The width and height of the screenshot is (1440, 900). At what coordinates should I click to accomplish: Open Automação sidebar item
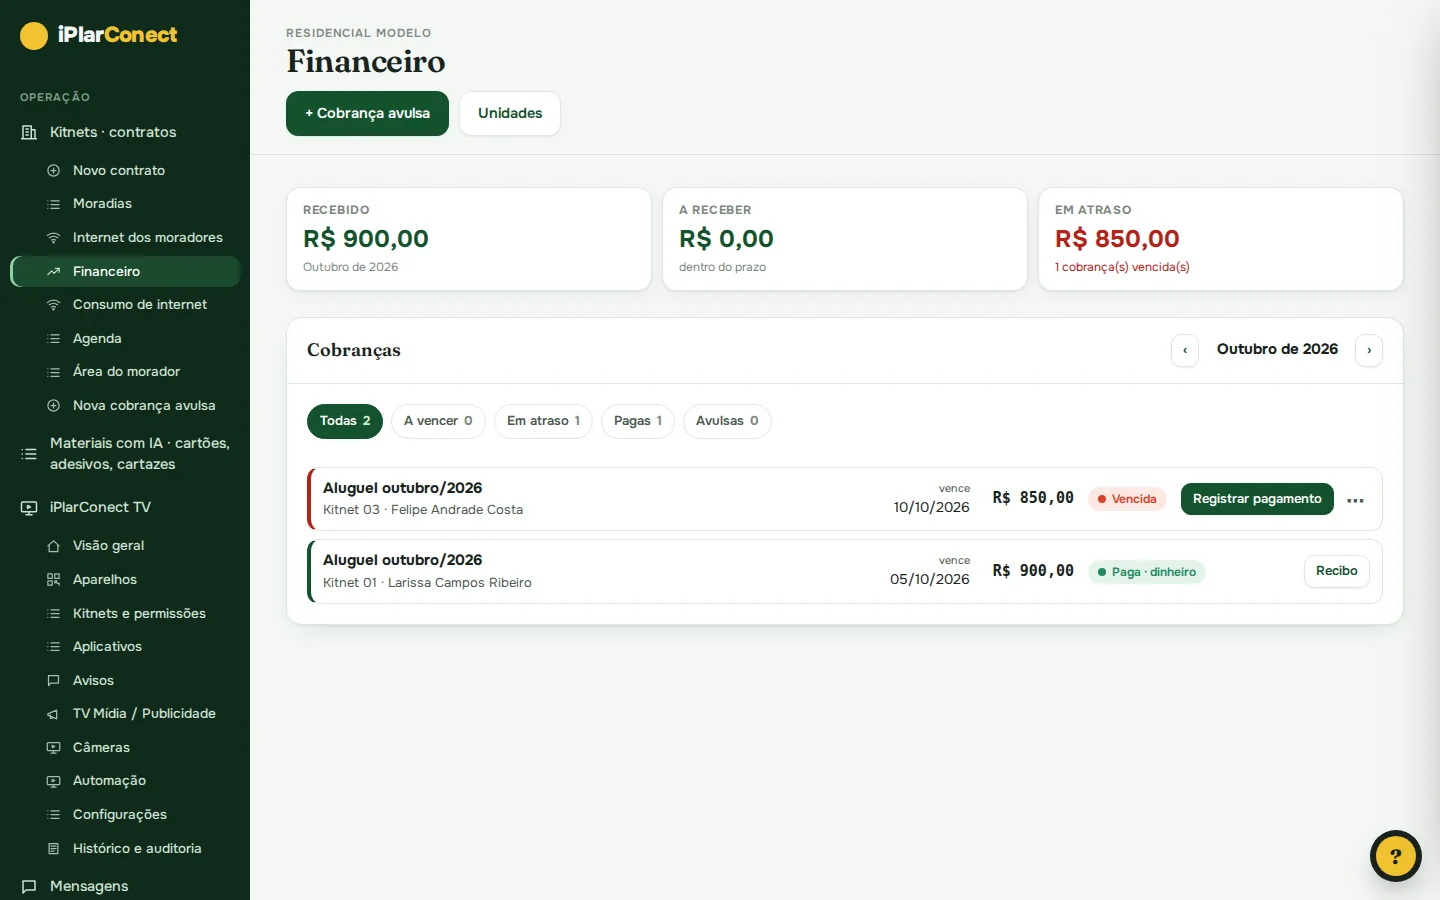[125, 781]
